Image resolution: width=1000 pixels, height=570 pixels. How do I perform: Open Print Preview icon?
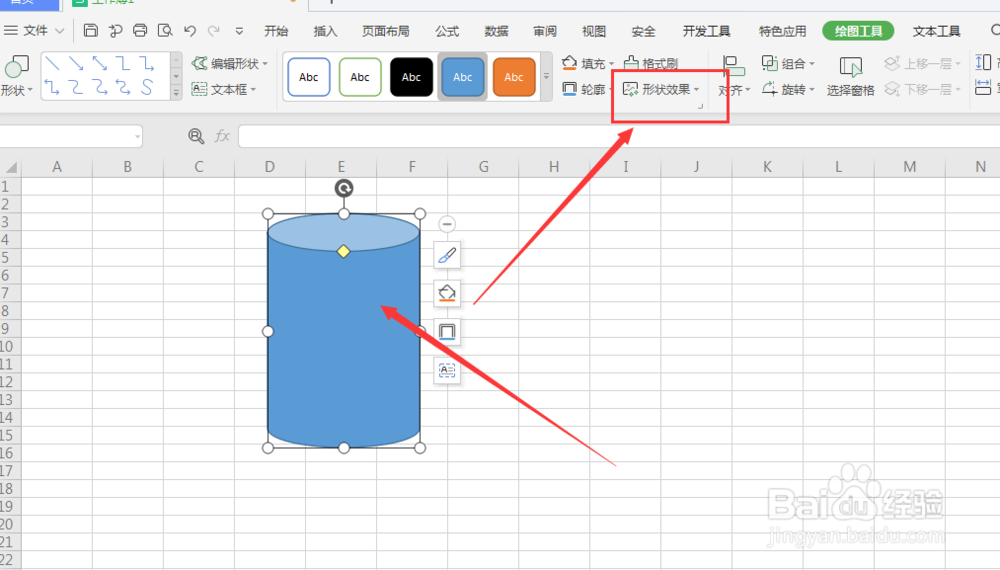click(x=165, y=30)
